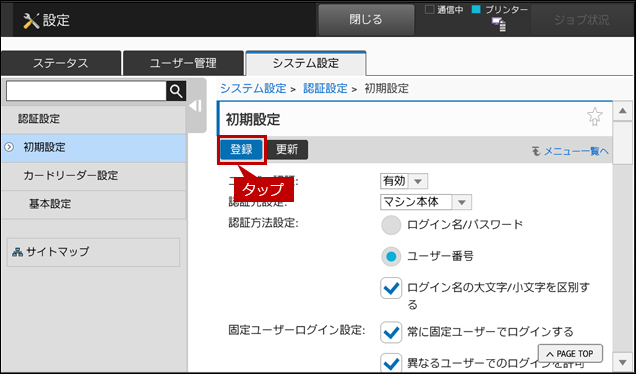This screenshot has width=636, height=374.
Task: Add page to favorites star icon
Action: tap(595, 117)
